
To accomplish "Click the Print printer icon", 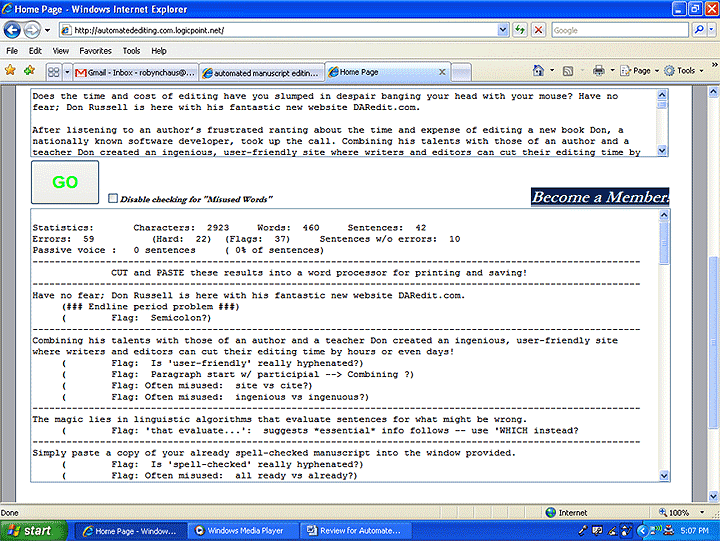I will pos(599,70).
